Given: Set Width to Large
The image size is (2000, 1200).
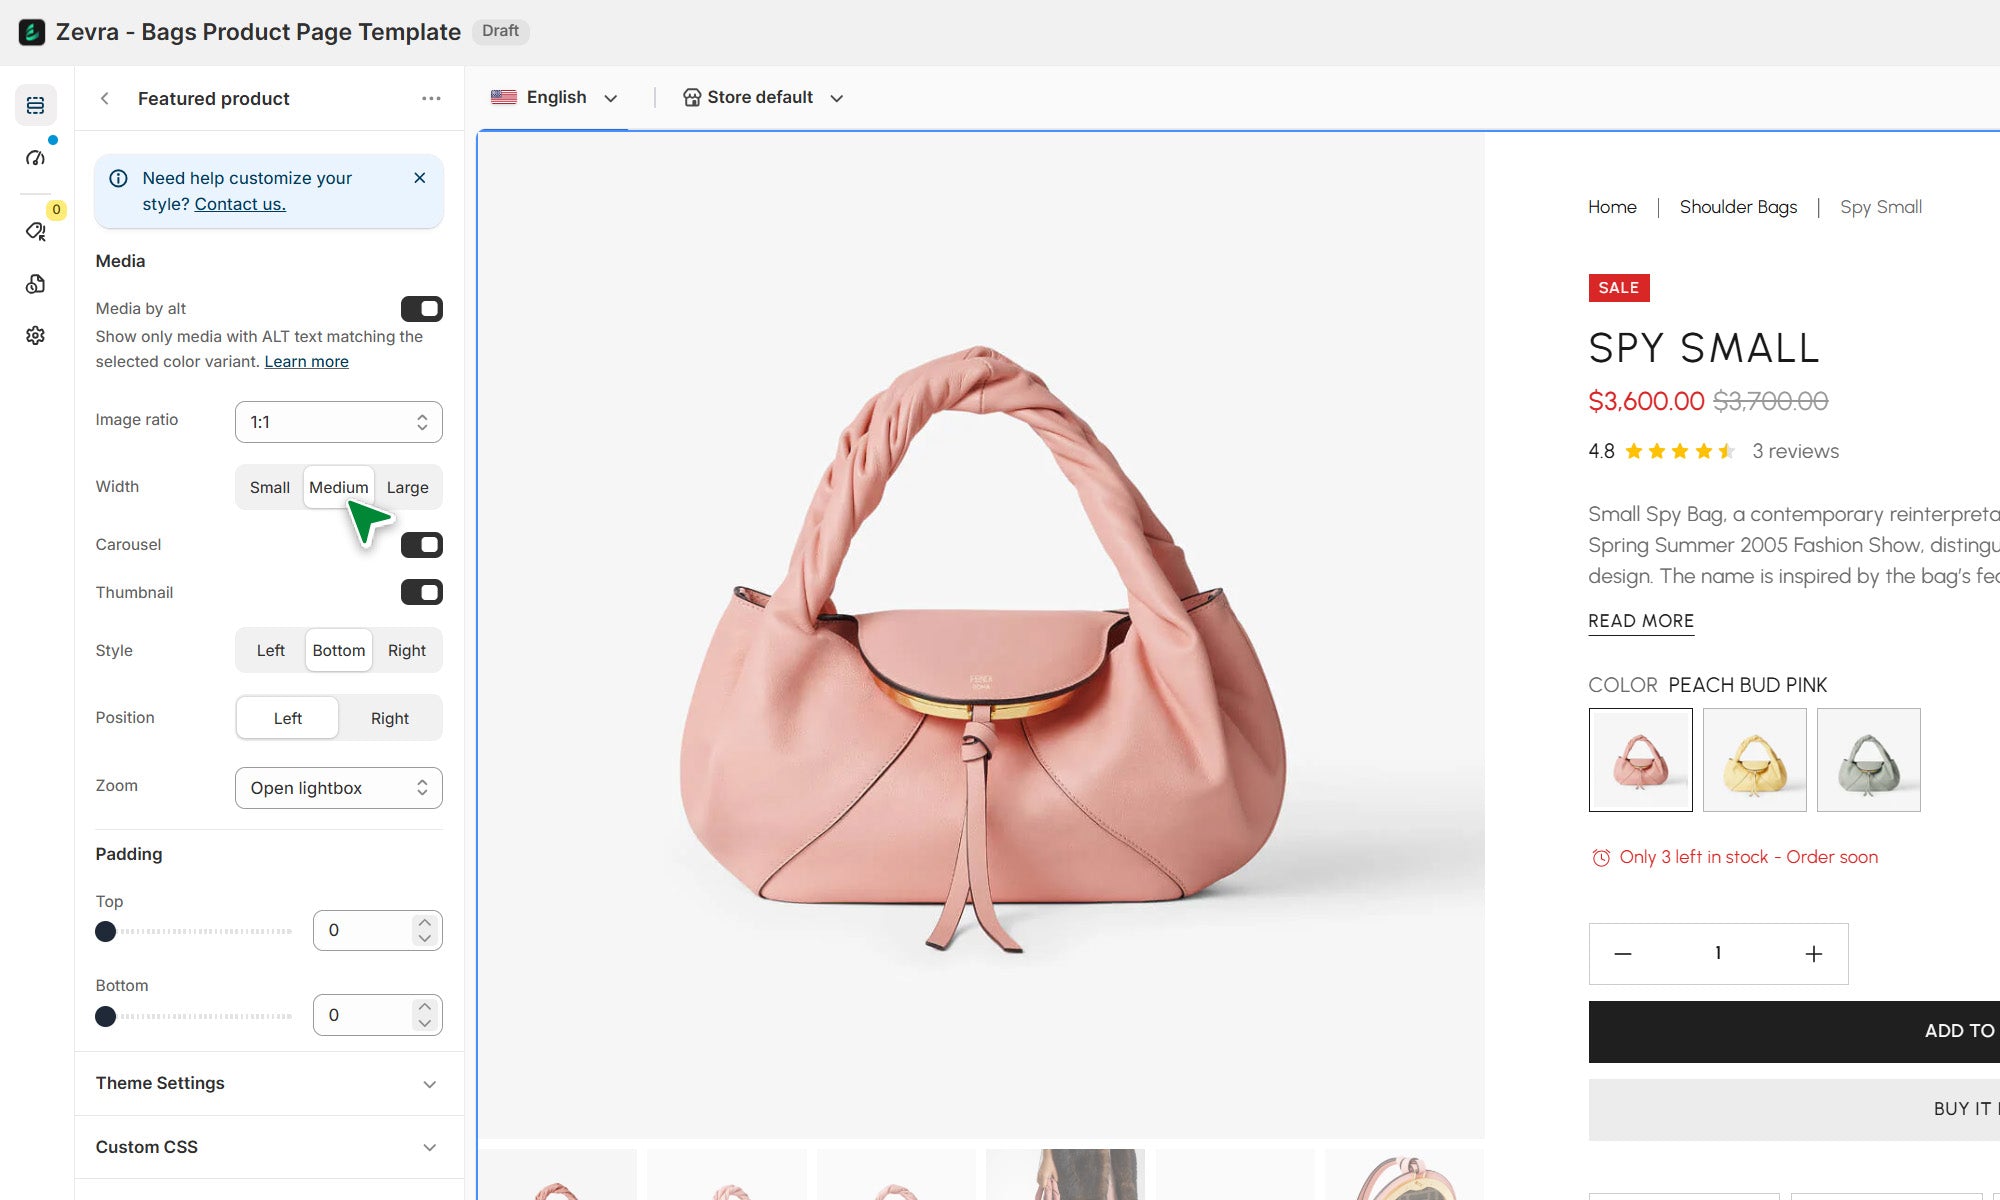Looking at the screenshot, I should pos(407,487).
